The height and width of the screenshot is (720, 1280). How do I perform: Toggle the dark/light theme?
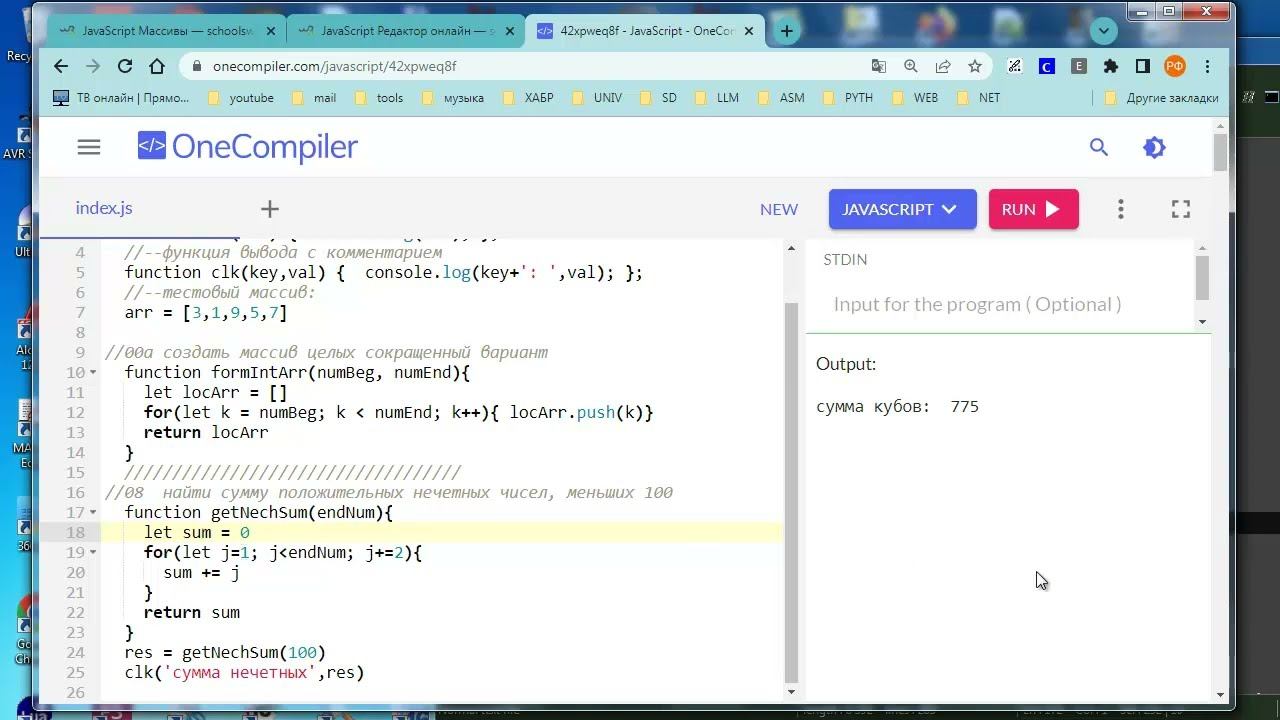[1154, 147]
